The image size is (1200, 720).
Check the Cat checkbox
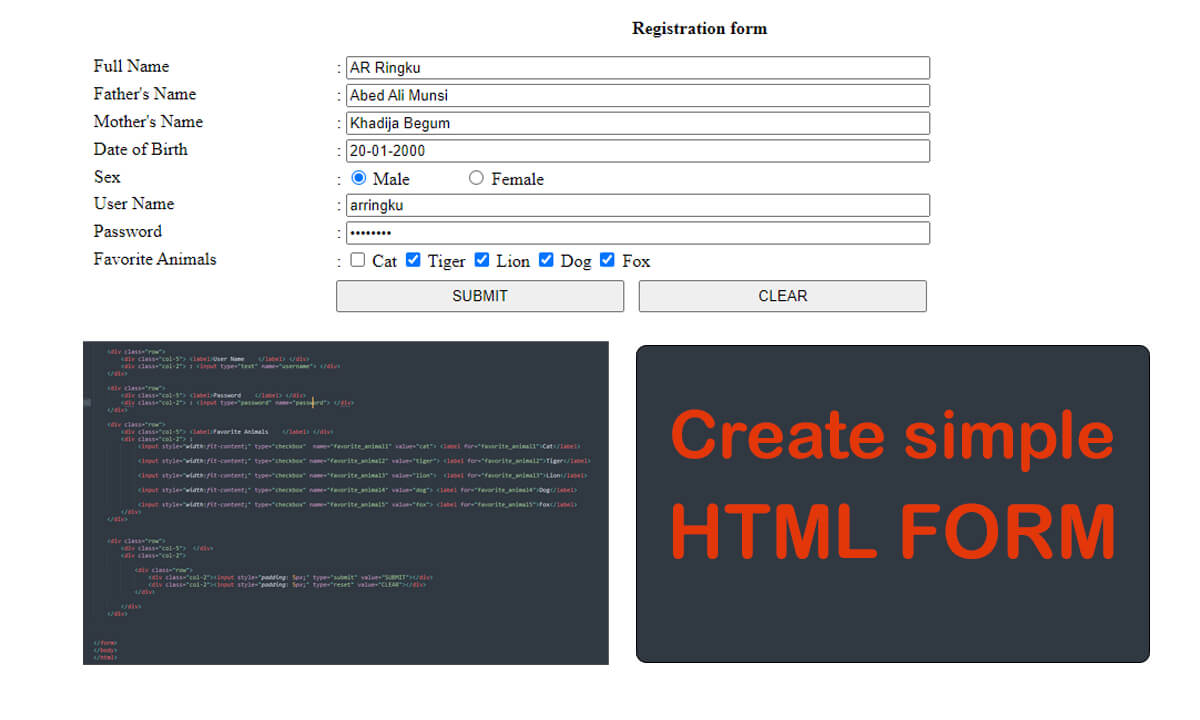[x=357, y=260]
